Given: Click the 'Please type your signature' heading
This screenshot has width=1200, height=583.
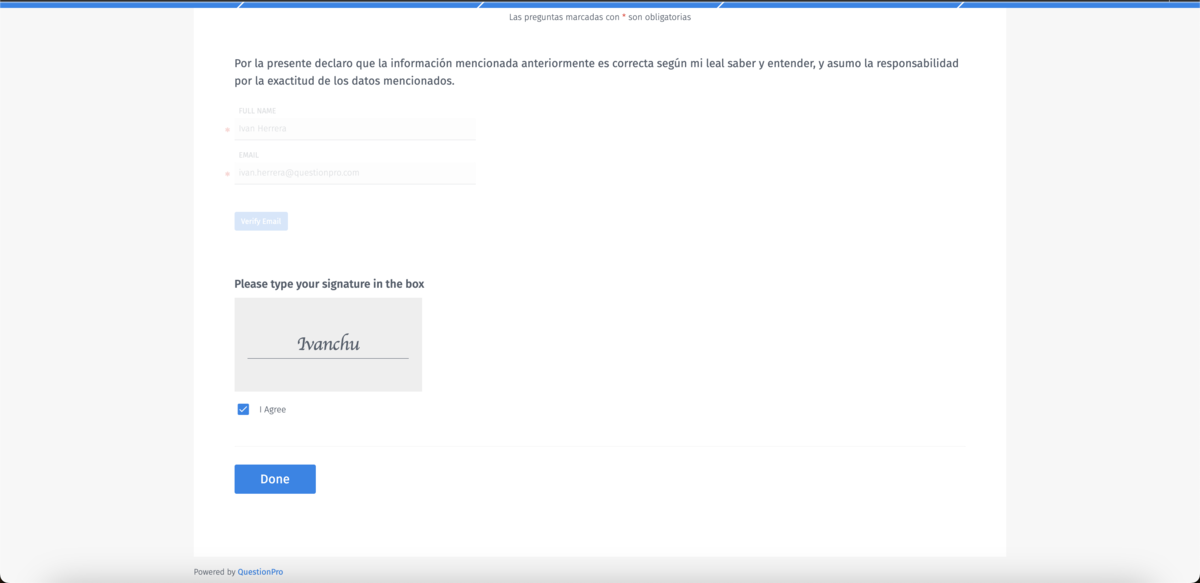Looking at the screenshot, I should coord(328,283).
